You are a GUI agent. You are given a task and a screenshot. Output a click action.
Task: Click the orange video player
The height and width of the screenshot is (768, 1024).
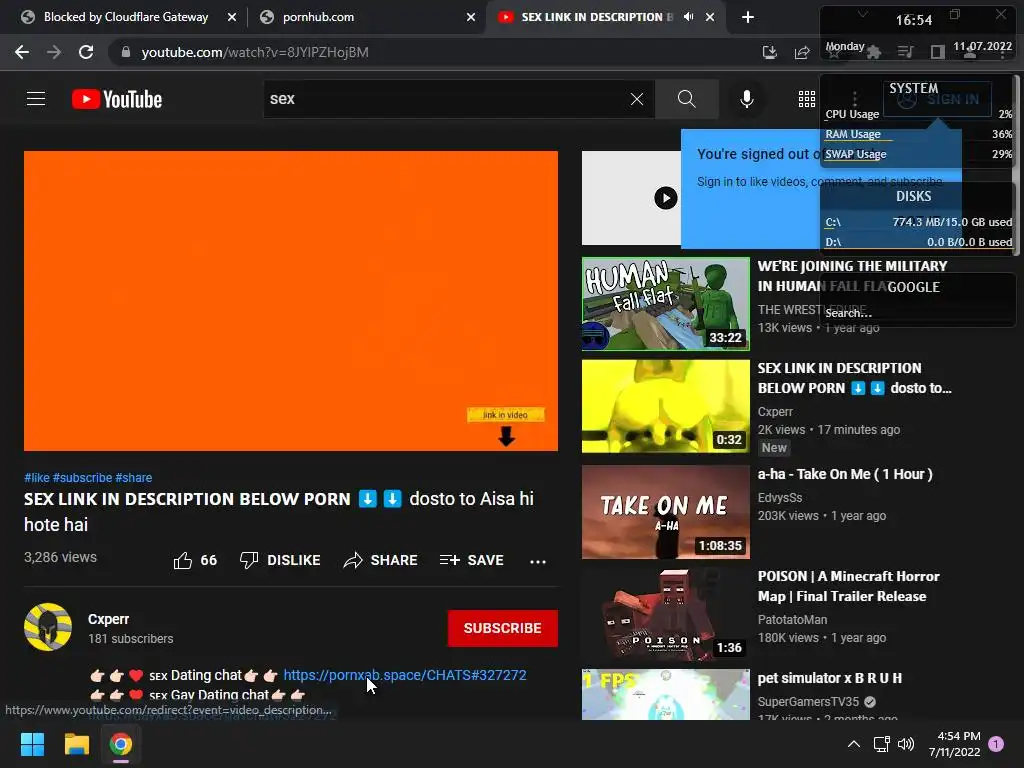click(x=291, y=300)
